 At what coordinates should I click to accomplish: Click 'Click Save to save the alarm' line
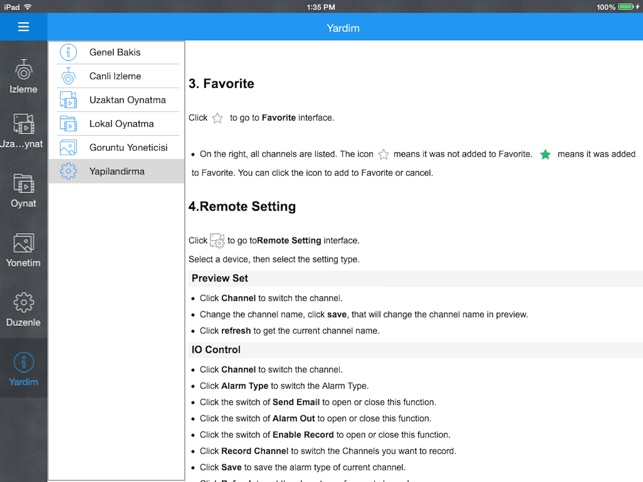click(x=302, y=467)
